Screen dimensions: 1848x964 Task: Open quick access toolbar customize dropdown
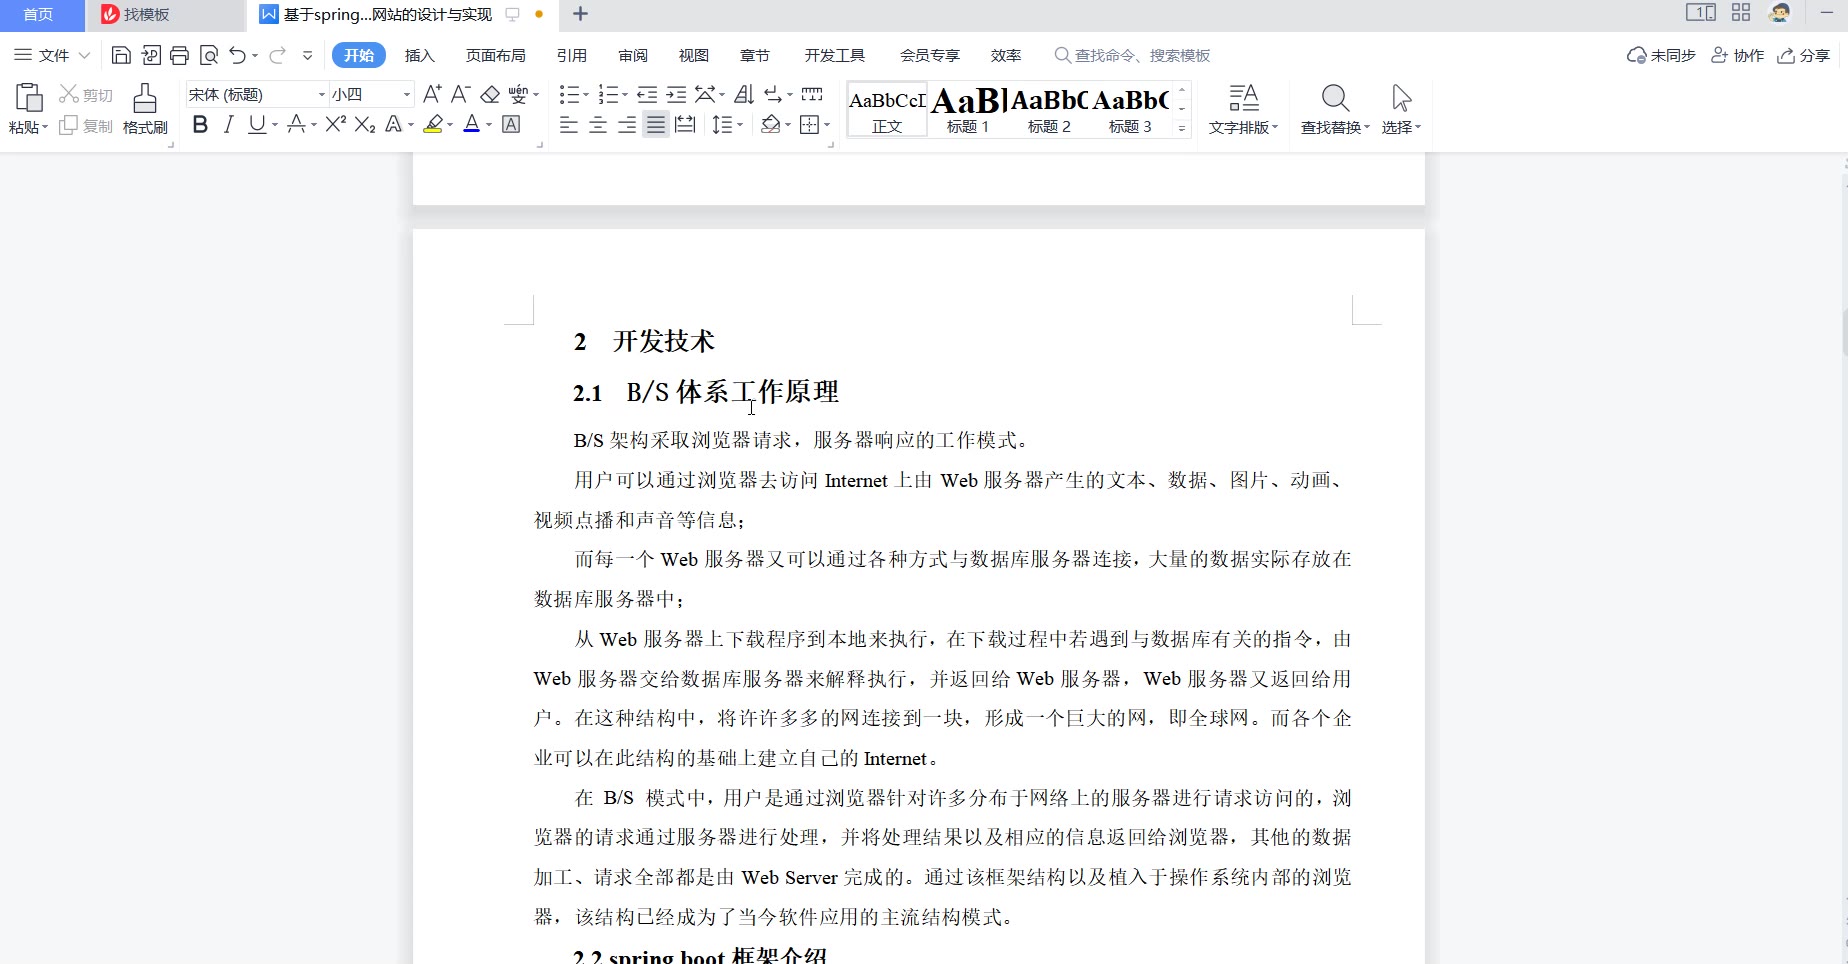point(307,55)
